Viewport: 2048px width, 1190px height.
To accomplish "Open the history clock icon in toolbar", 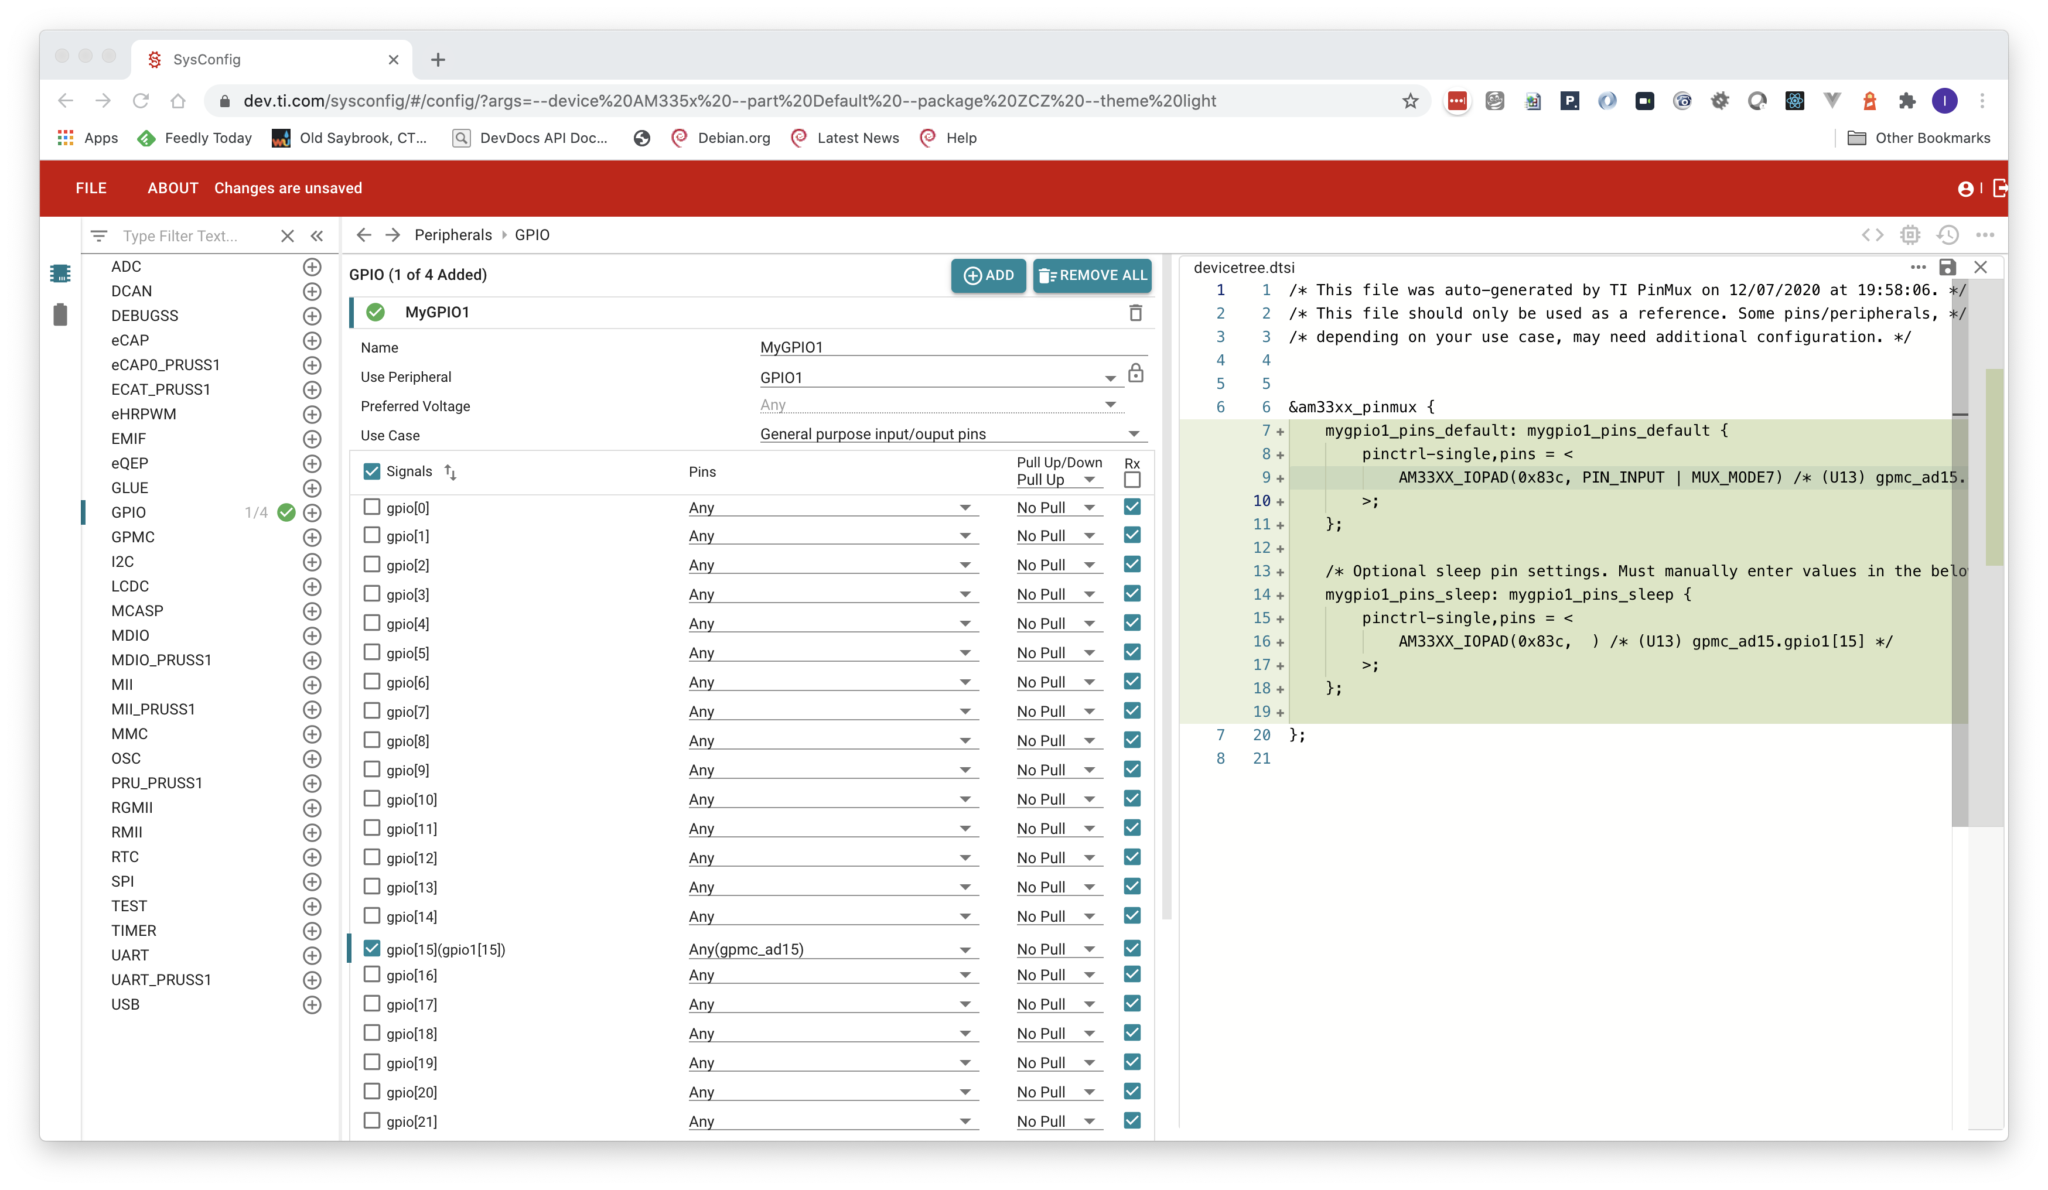I will (1947, 235).
